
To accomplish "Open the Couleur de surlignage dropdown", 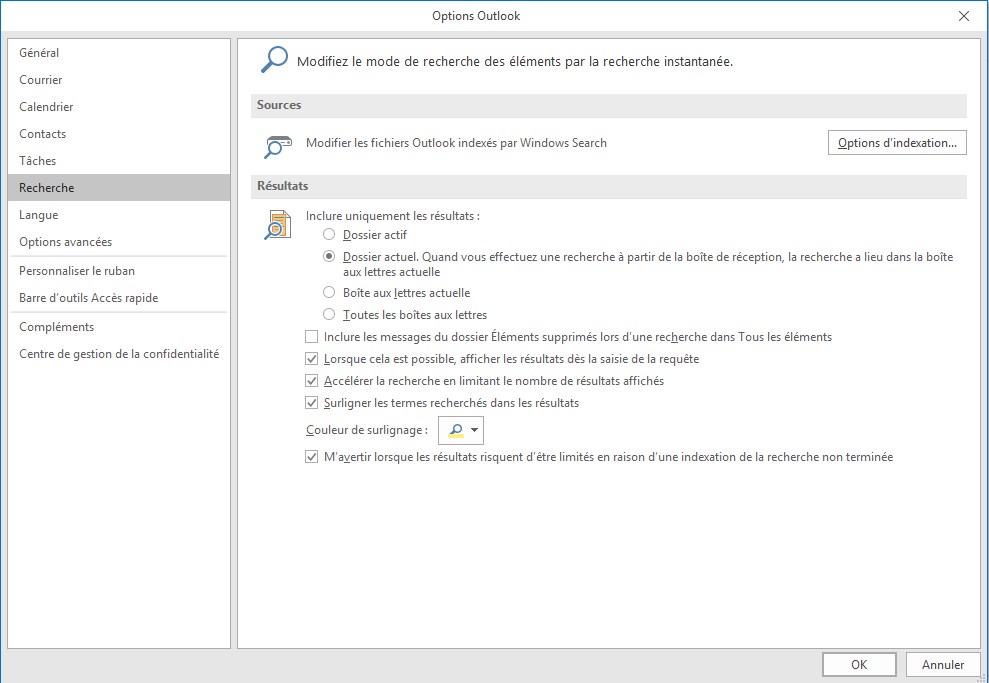I will [x=461, y=430].
